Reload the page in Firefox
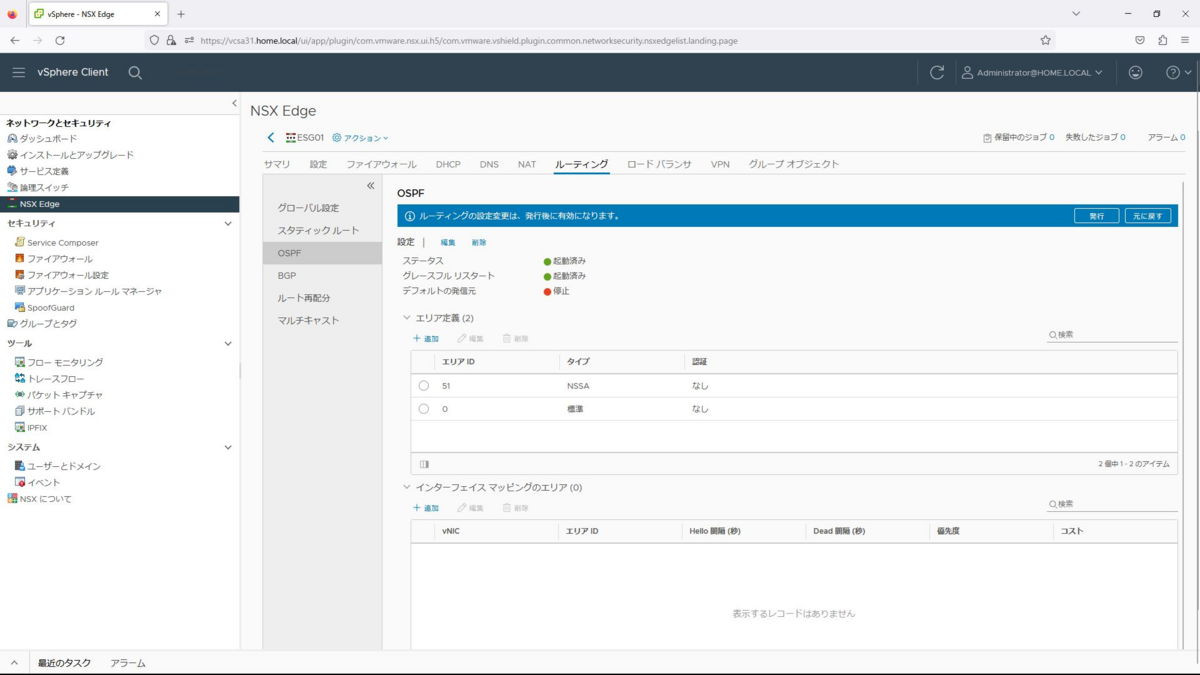This screenshot has height=675, width=1200. click(60, 41)
